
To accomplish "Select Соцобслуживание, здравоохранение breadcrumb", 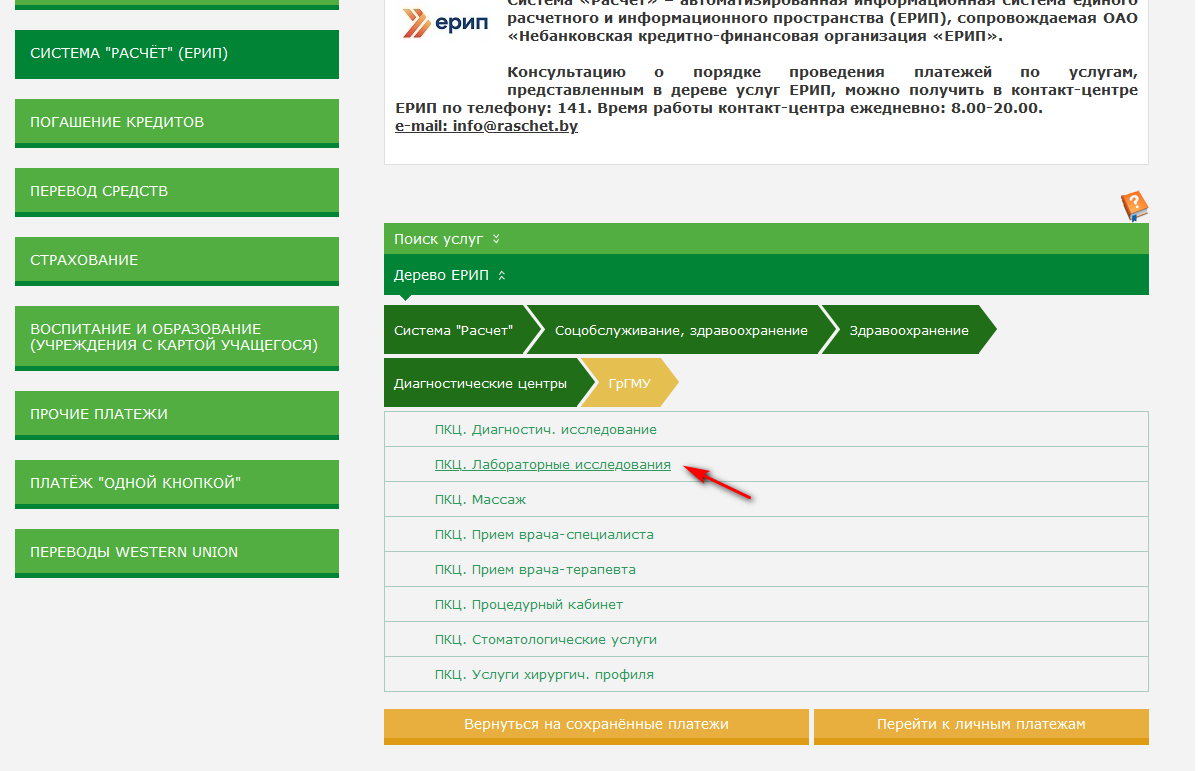I will [x=680, y=330].
